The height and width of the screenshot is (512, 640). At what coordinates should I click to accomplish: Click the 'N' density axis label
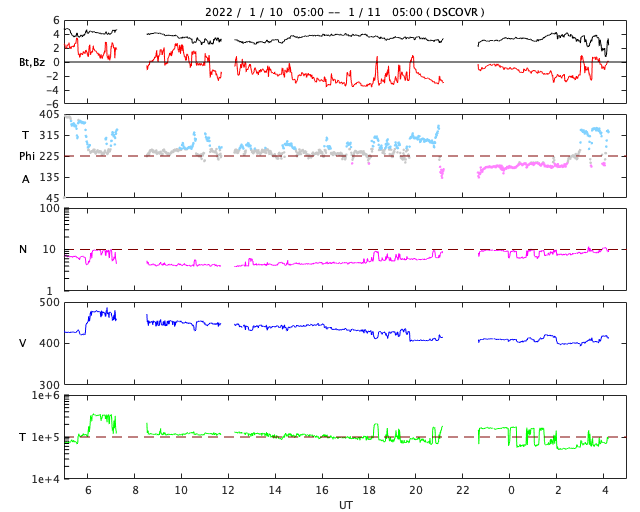tap(23, 249)
